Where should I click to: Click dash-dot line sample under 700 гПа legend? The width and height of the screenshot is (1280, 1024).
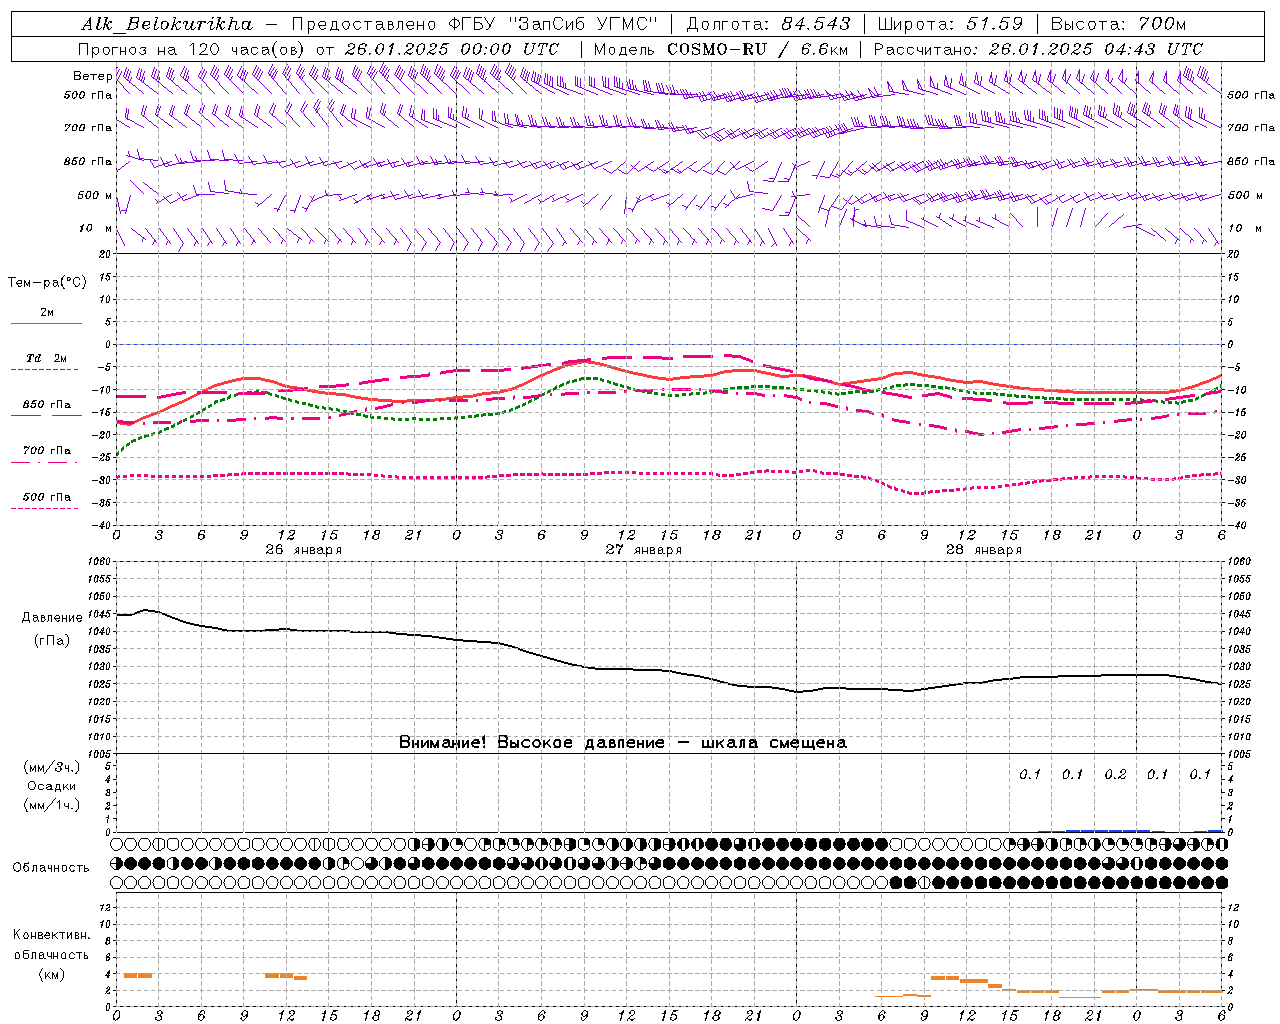(x=44, y=462)
